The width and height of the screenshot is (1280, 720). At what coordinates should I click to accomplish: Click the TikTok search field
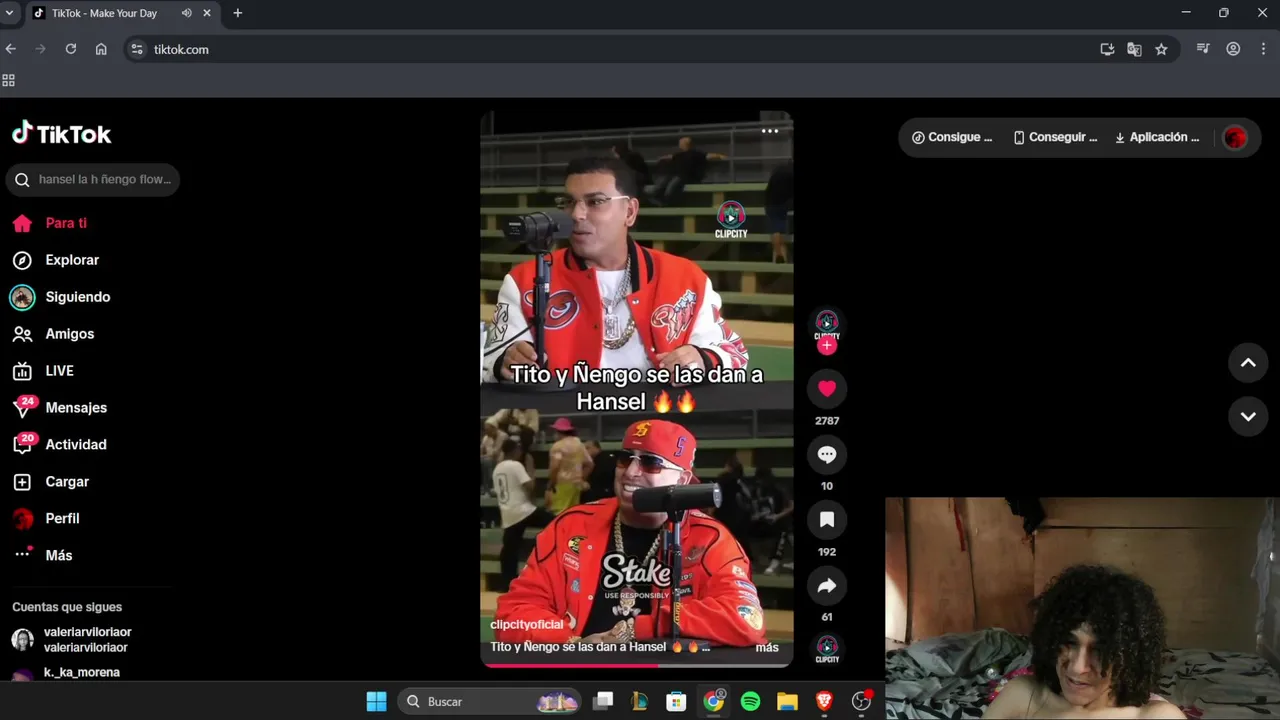(93, 180)
